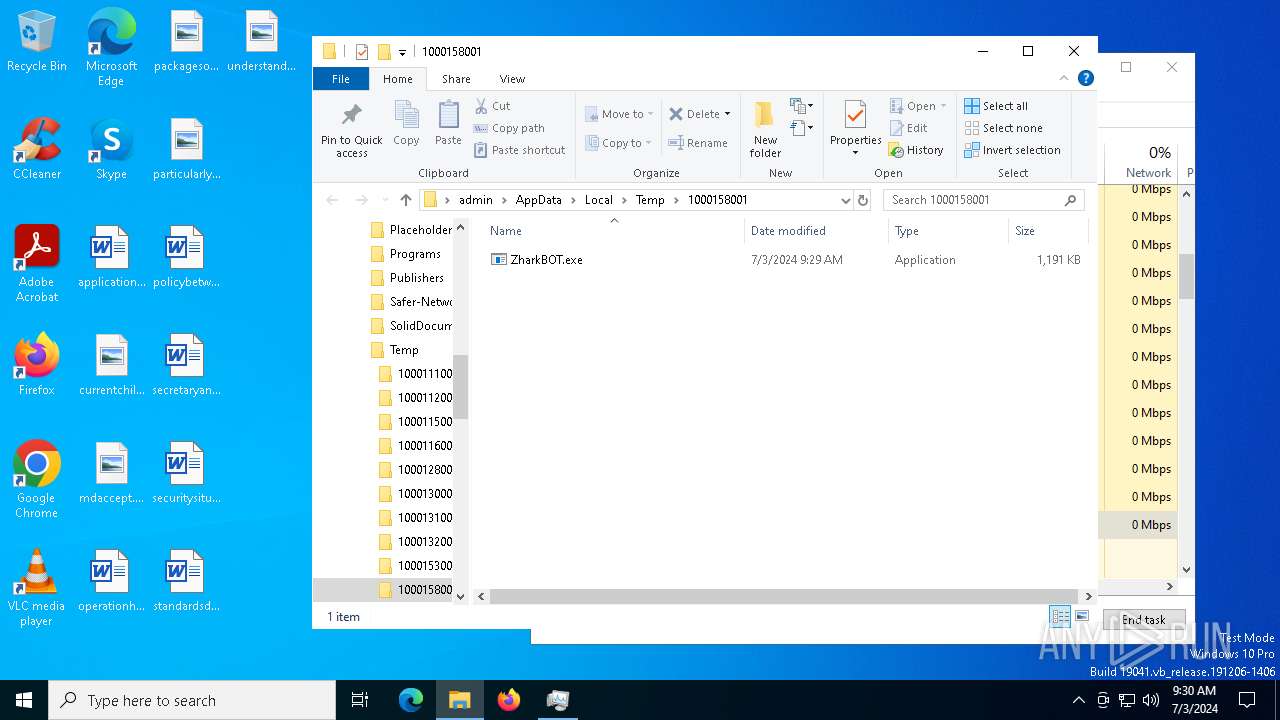1280x720 pixels.
Task: Go up one folder level arrow
Action: (x=405, y=200)
